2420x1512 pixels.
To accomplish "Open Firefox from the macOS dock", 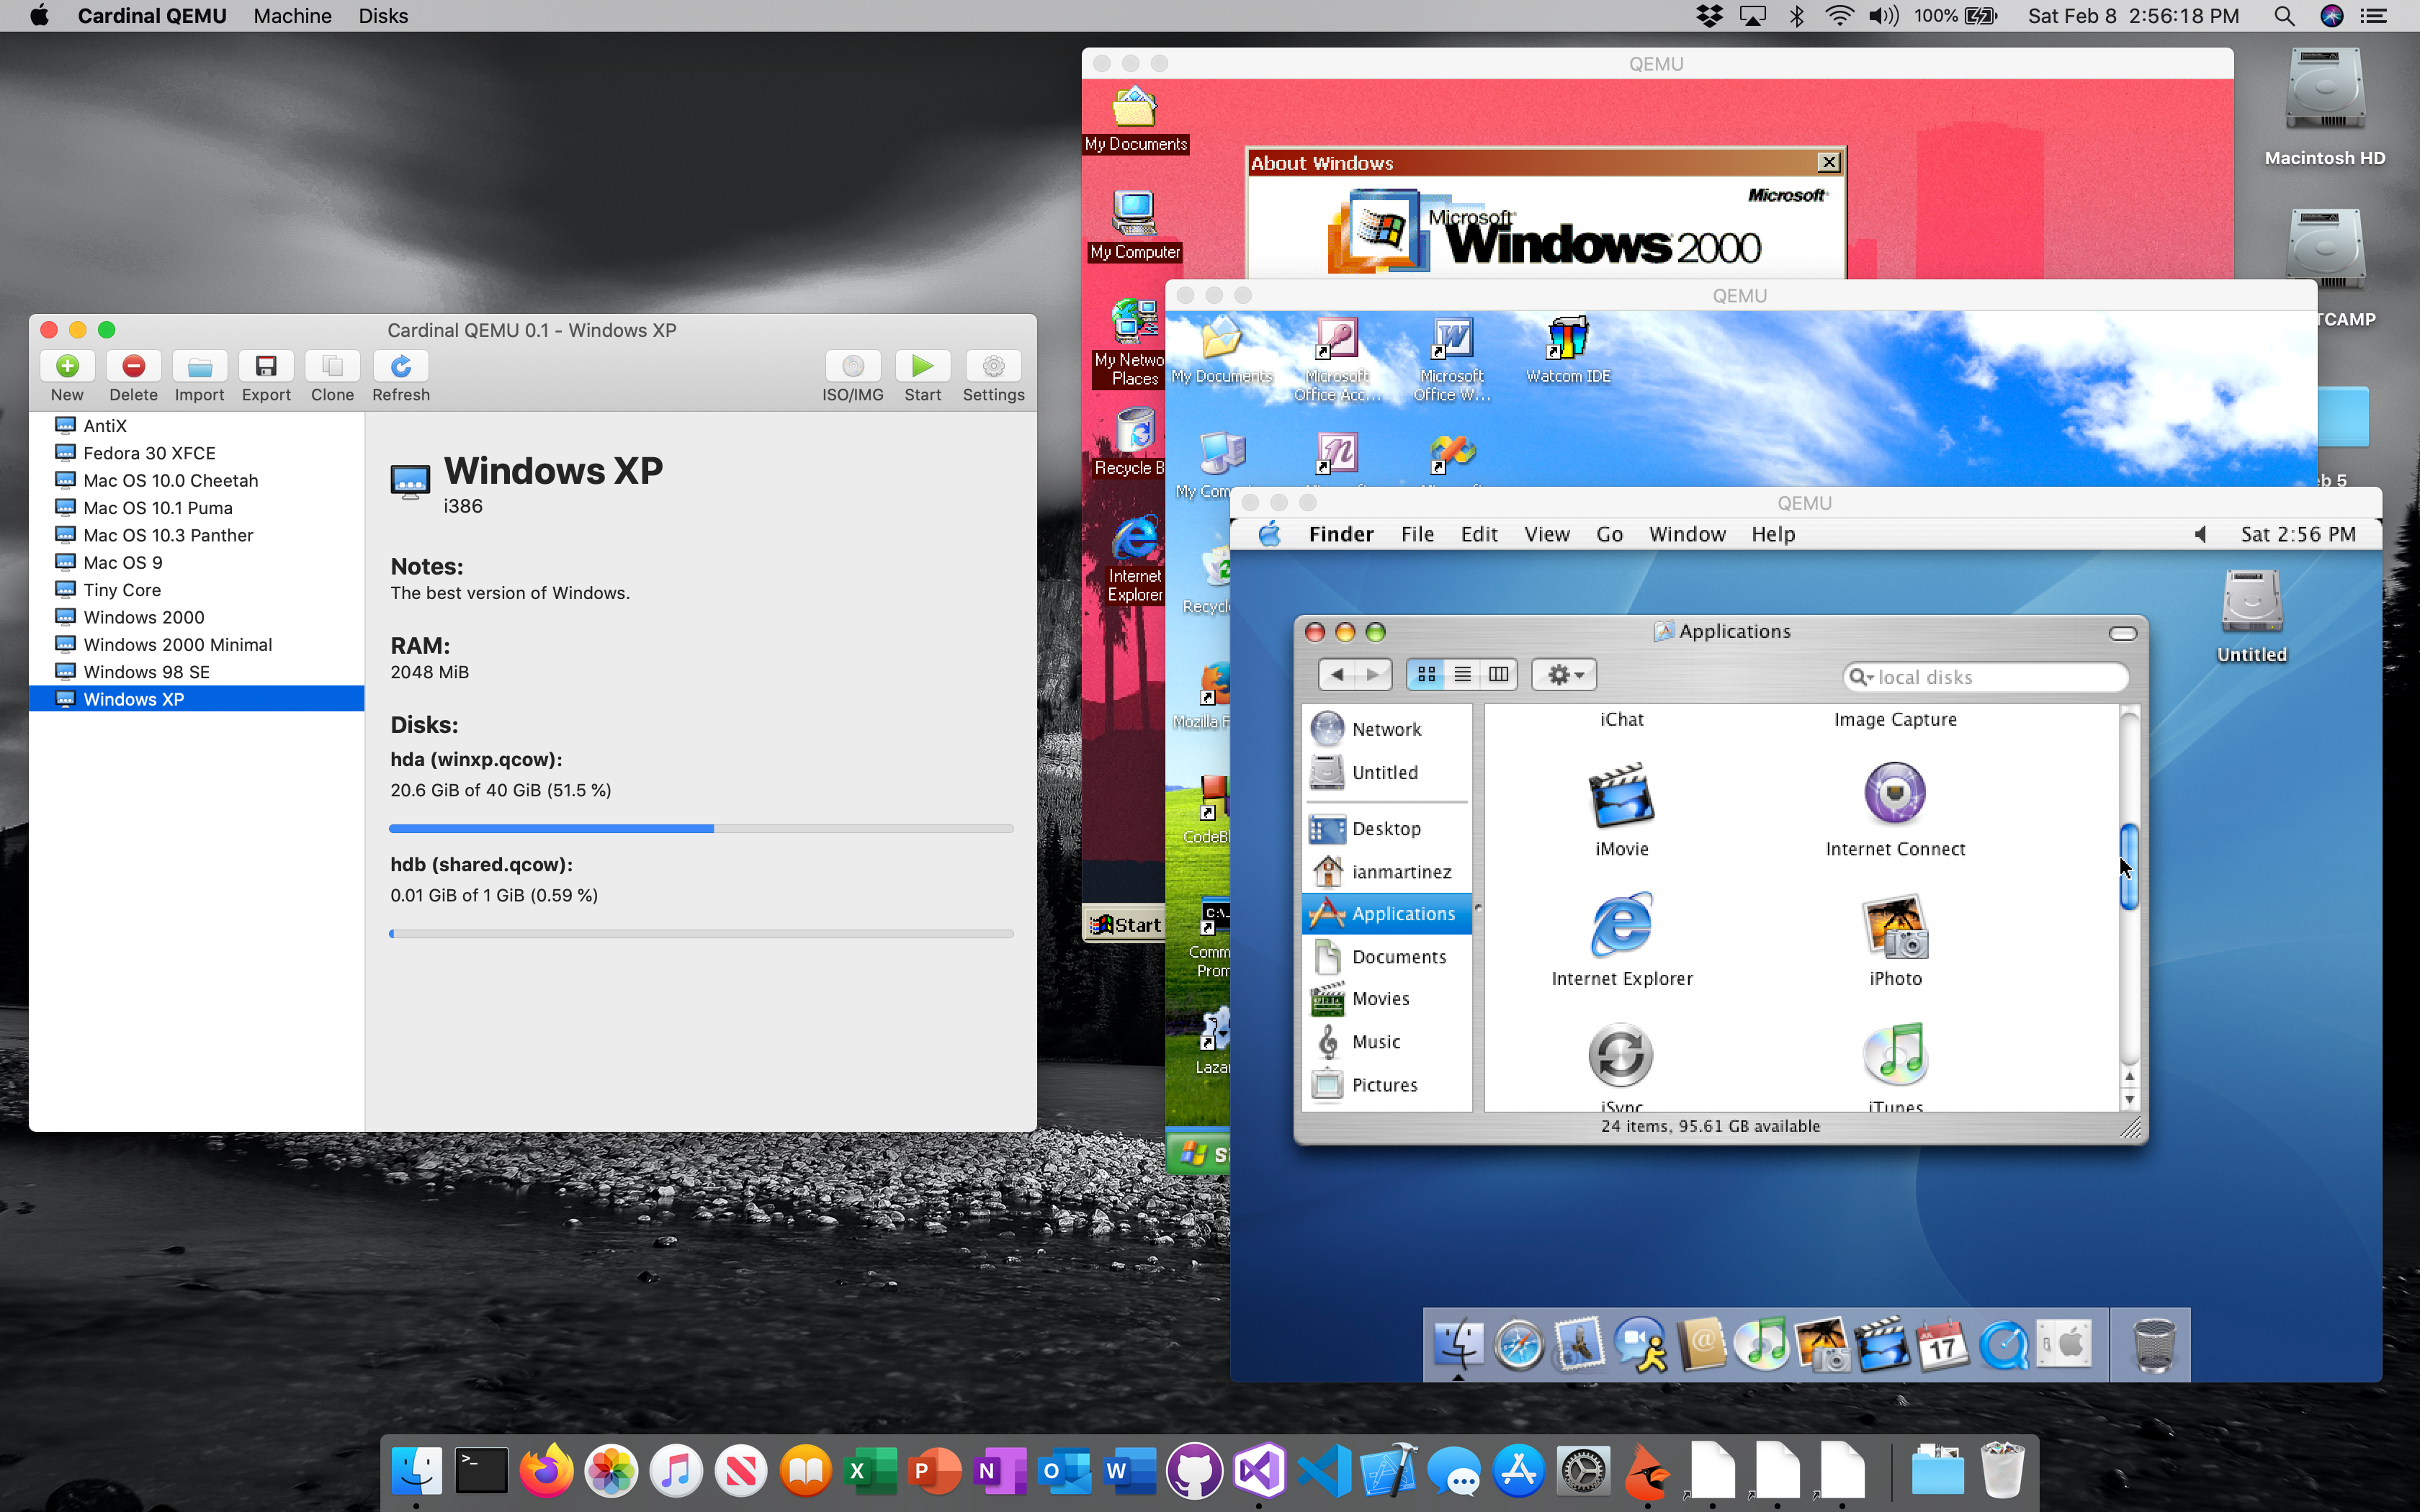I will point(546,1471).
